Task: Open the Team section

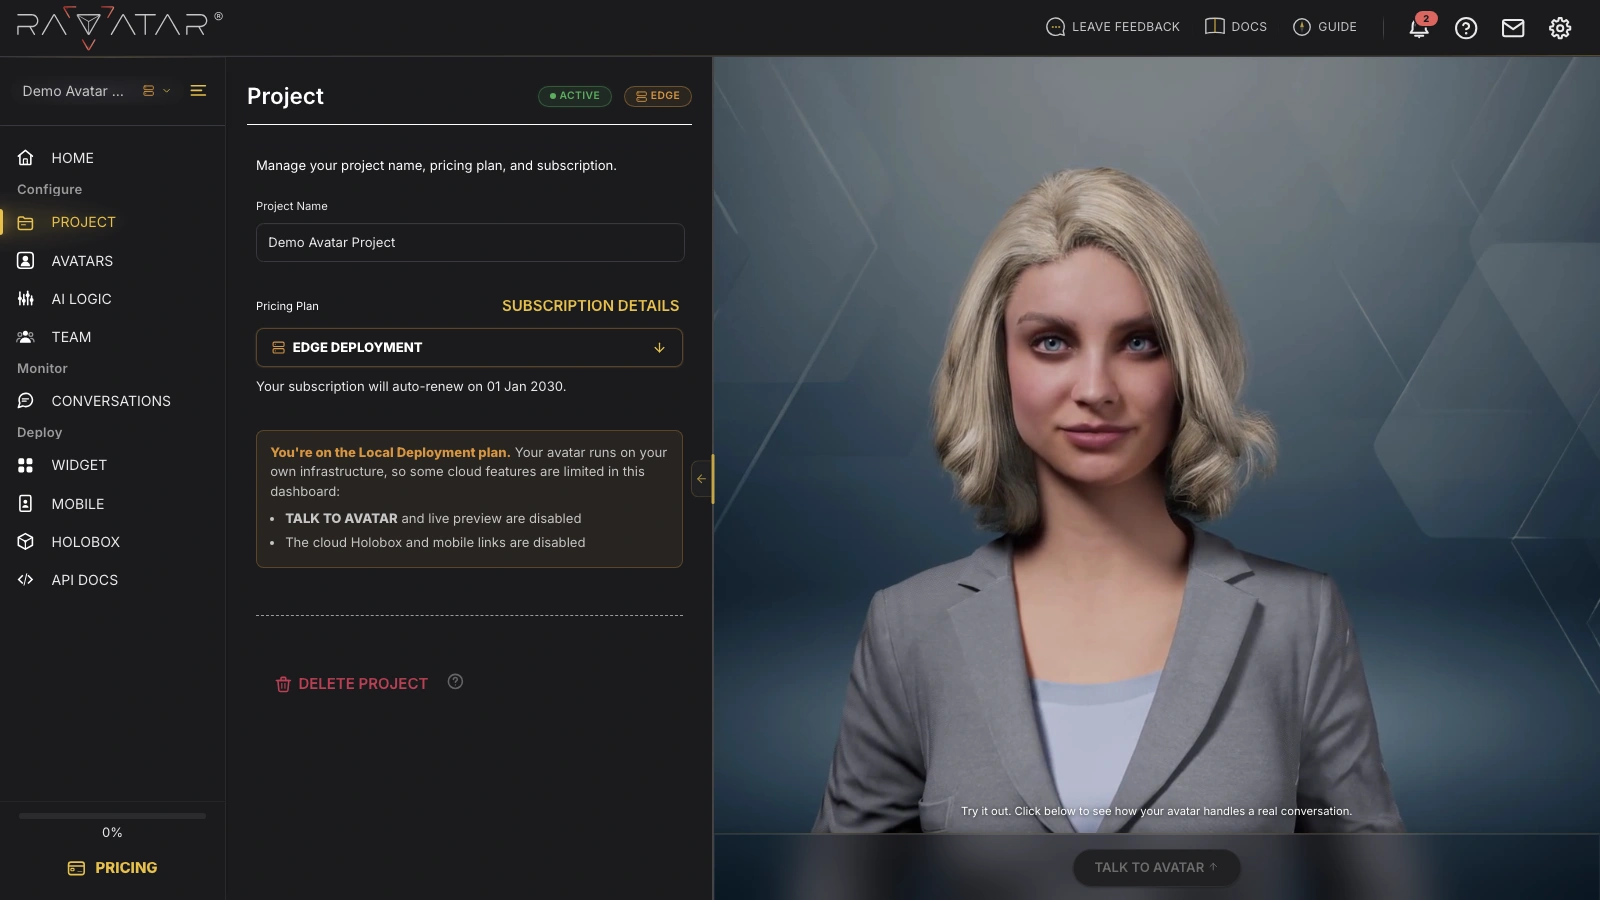Action: (71, 337)
